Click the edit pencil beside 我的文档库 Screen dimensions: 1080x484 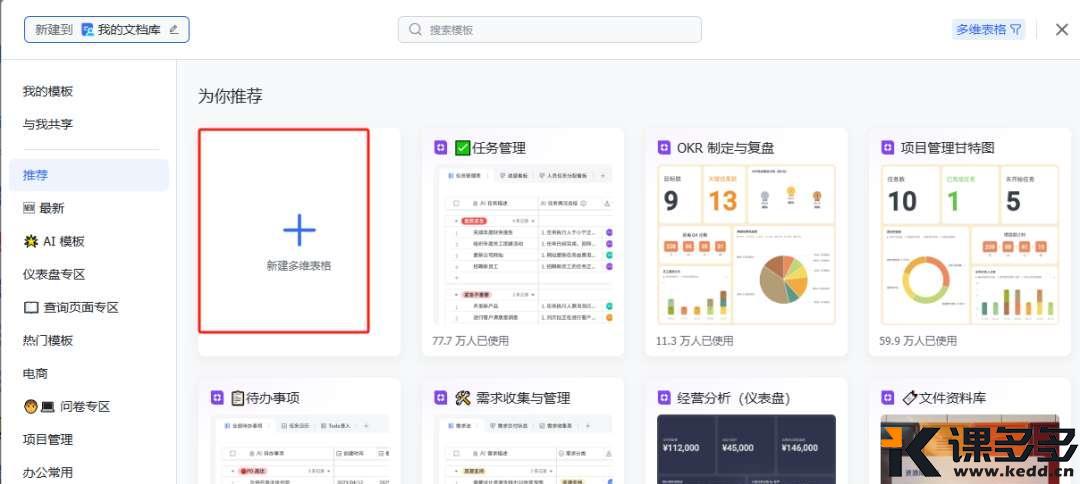[174, 30]
